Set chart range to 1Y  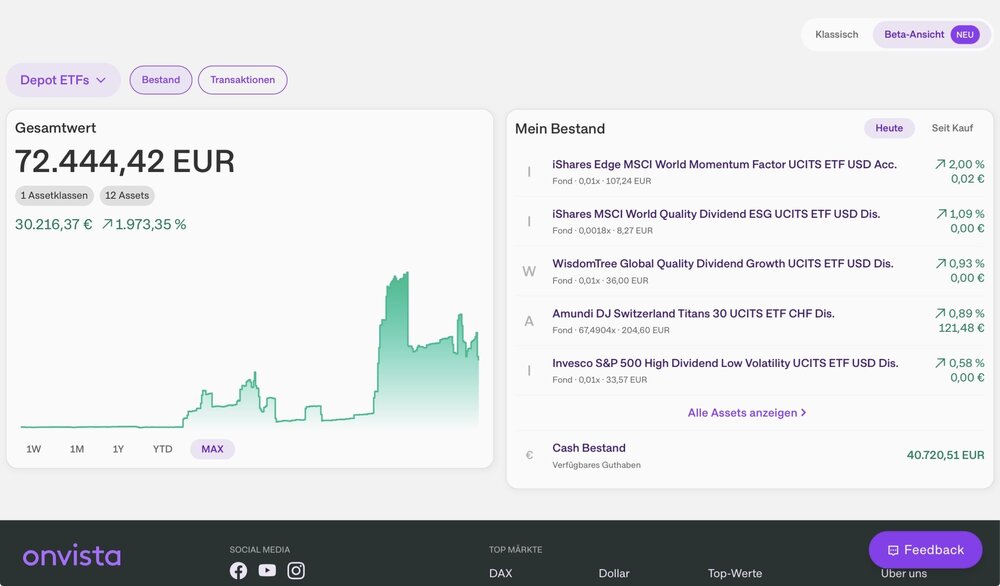tap(118, 449)
